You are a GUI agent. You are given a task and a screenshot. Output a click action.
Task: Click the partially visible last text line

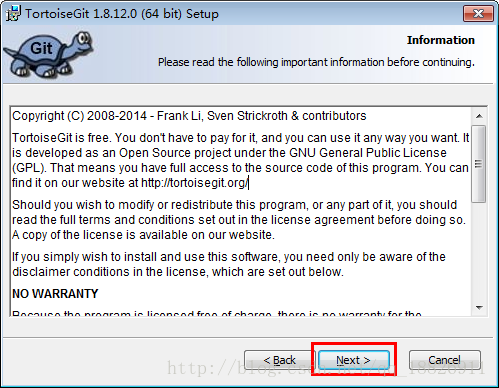(217, 314)
